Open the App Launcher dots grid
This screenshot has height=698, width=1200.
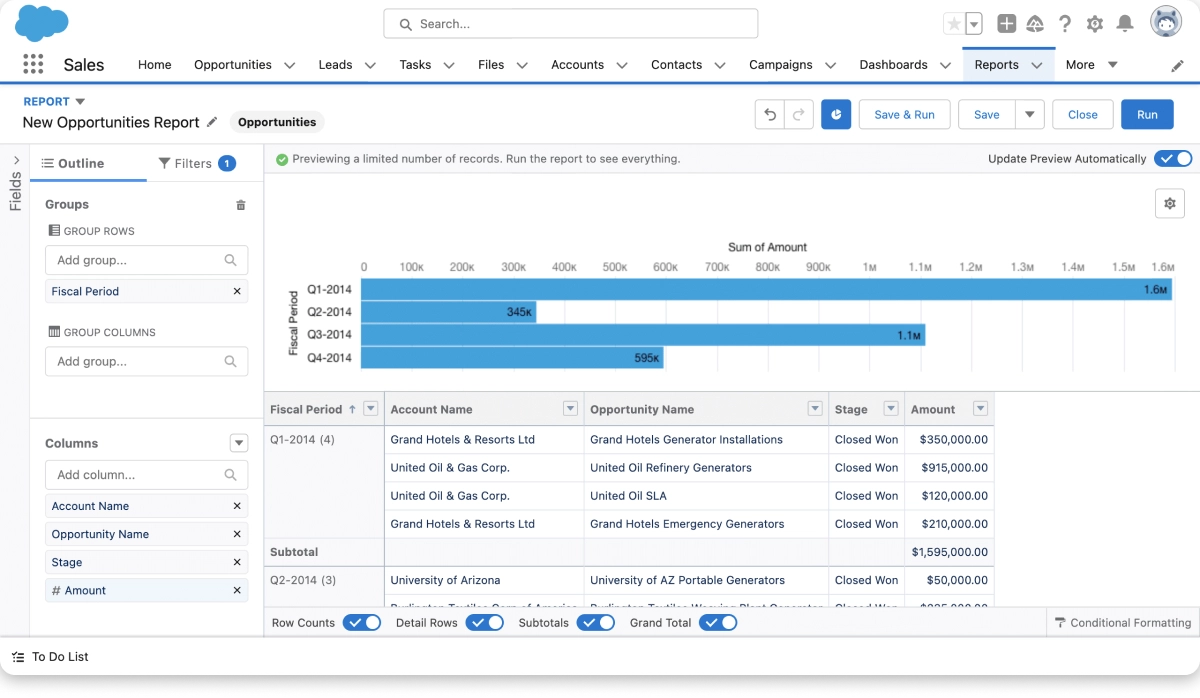[x=33, y=64]
